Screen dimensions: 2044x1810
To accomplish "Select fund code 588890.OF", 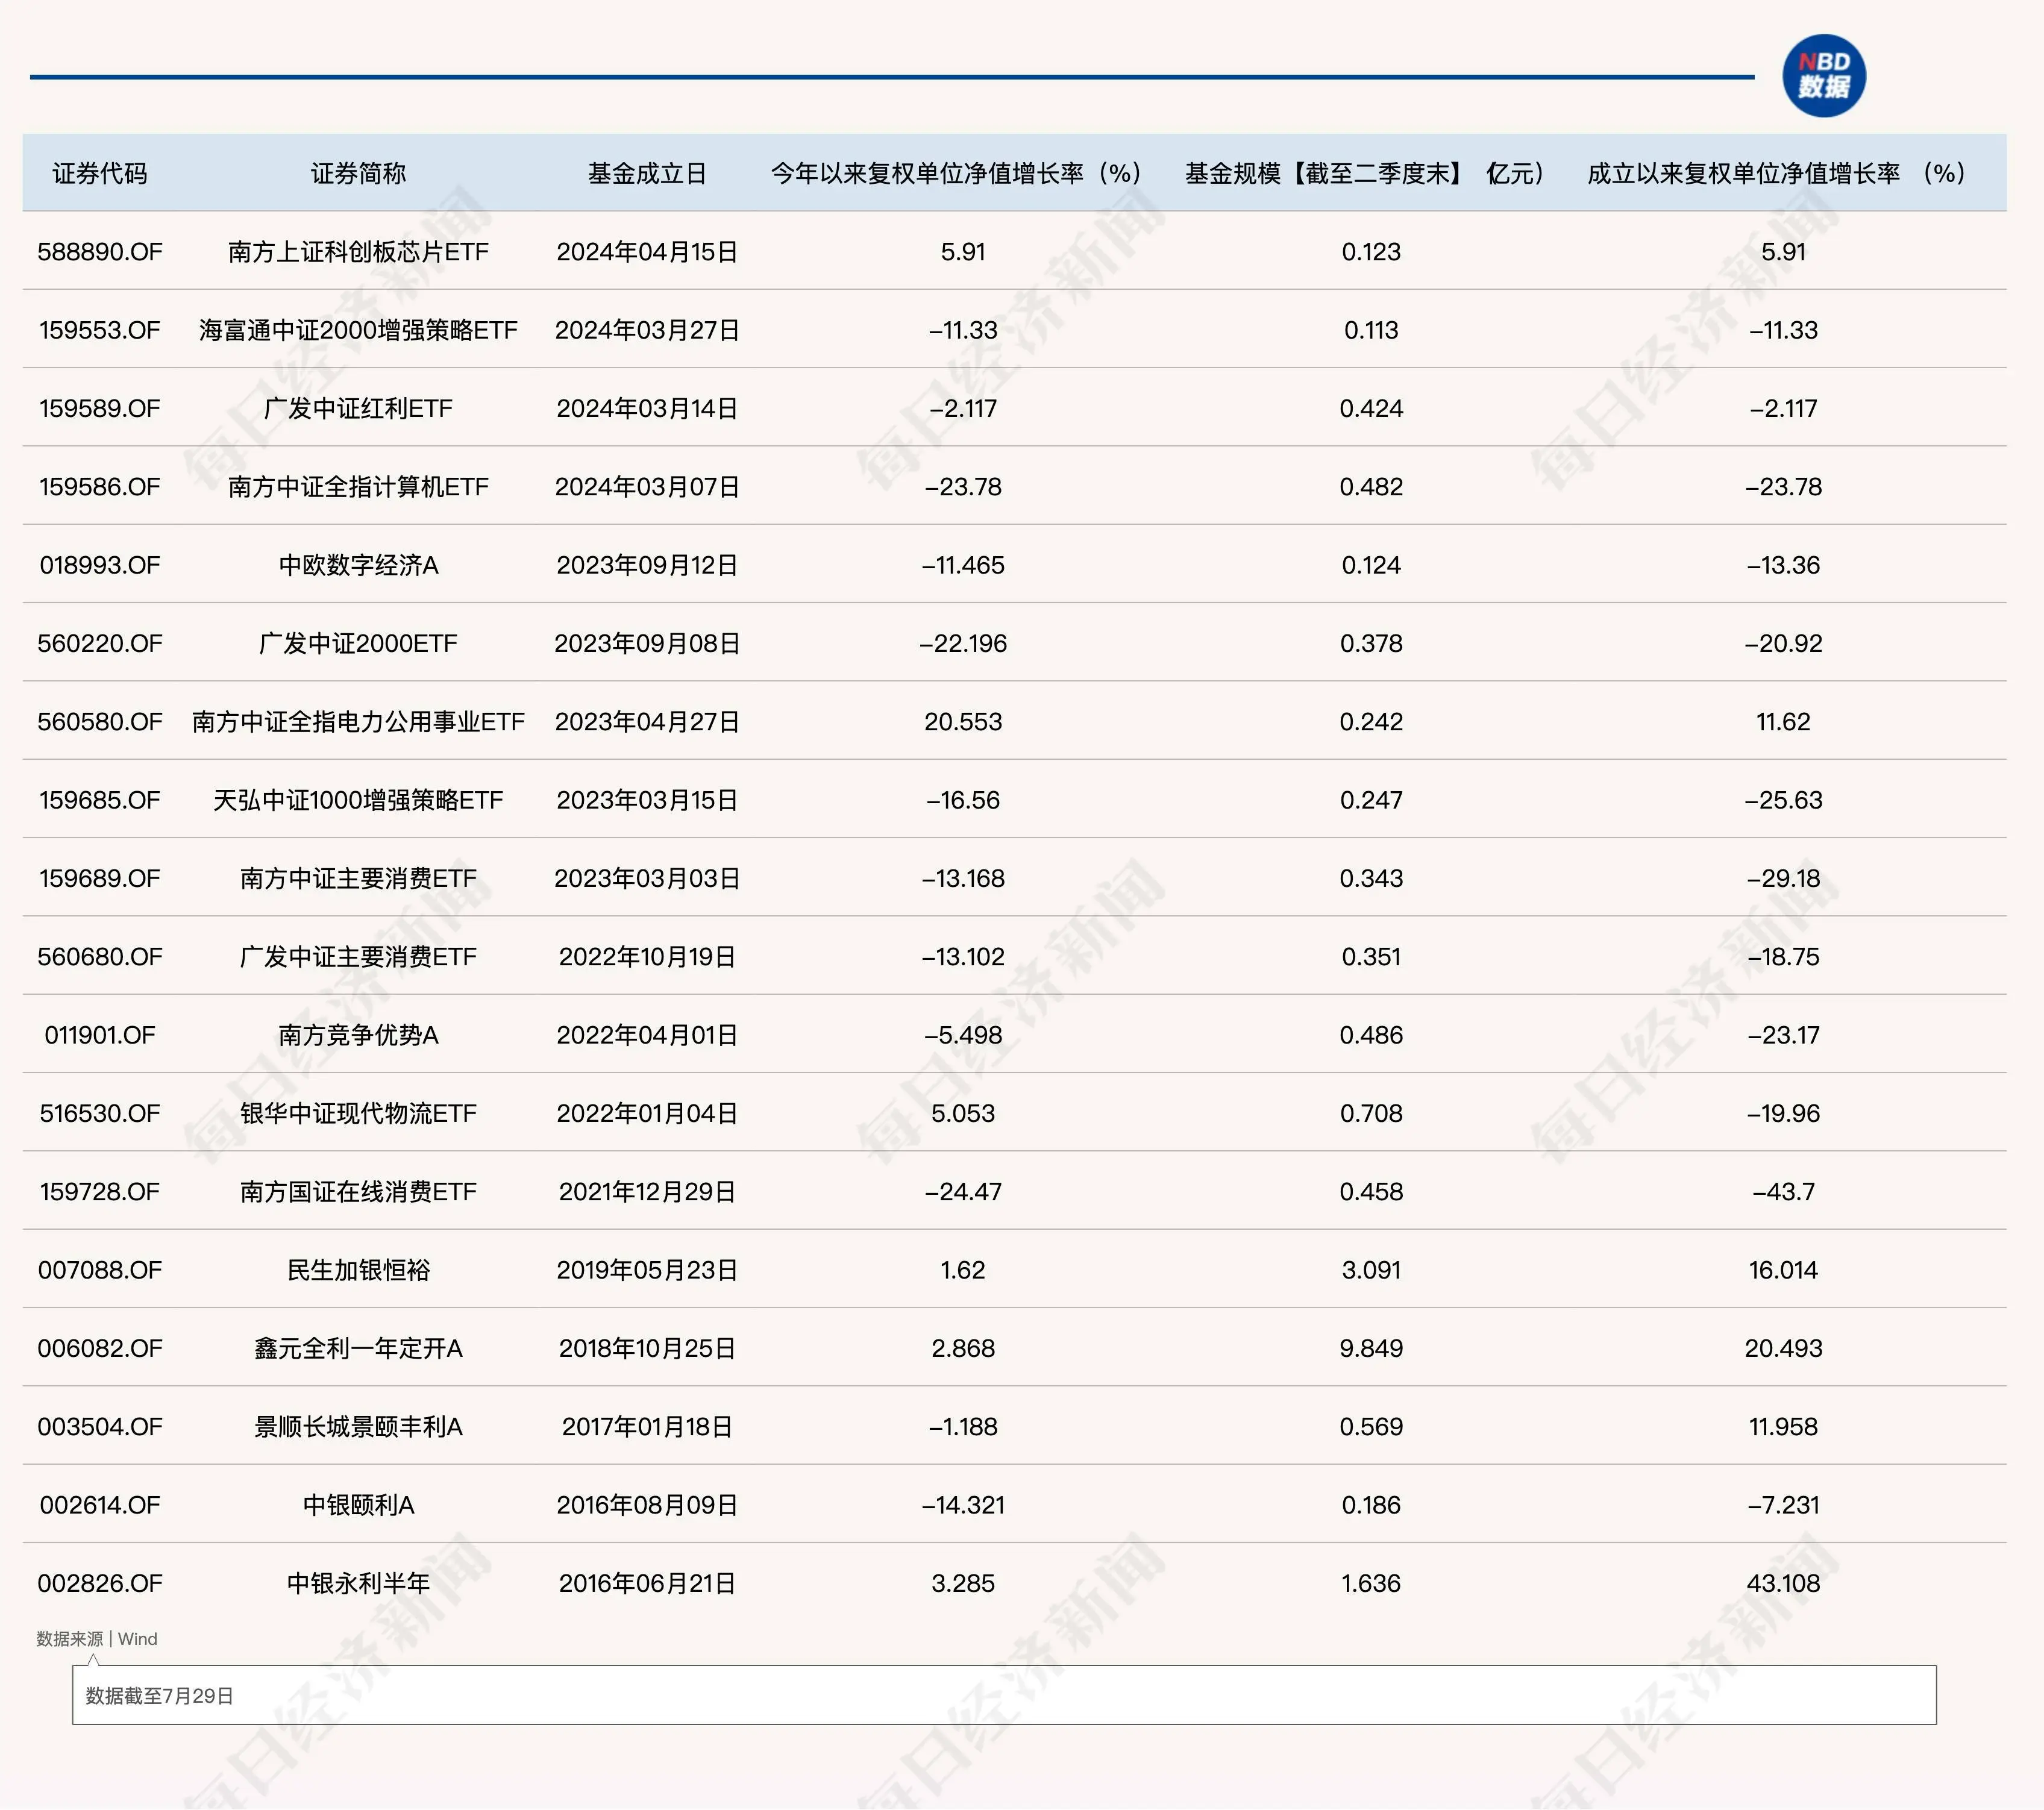I will [x=100, y=252].
